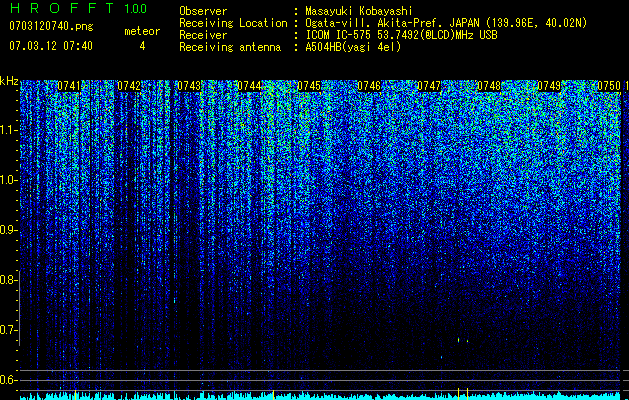The height and width of the screenshot is (400, 629).
Task: Click the bright meteor echo near 0747
Action: (459, 340)
